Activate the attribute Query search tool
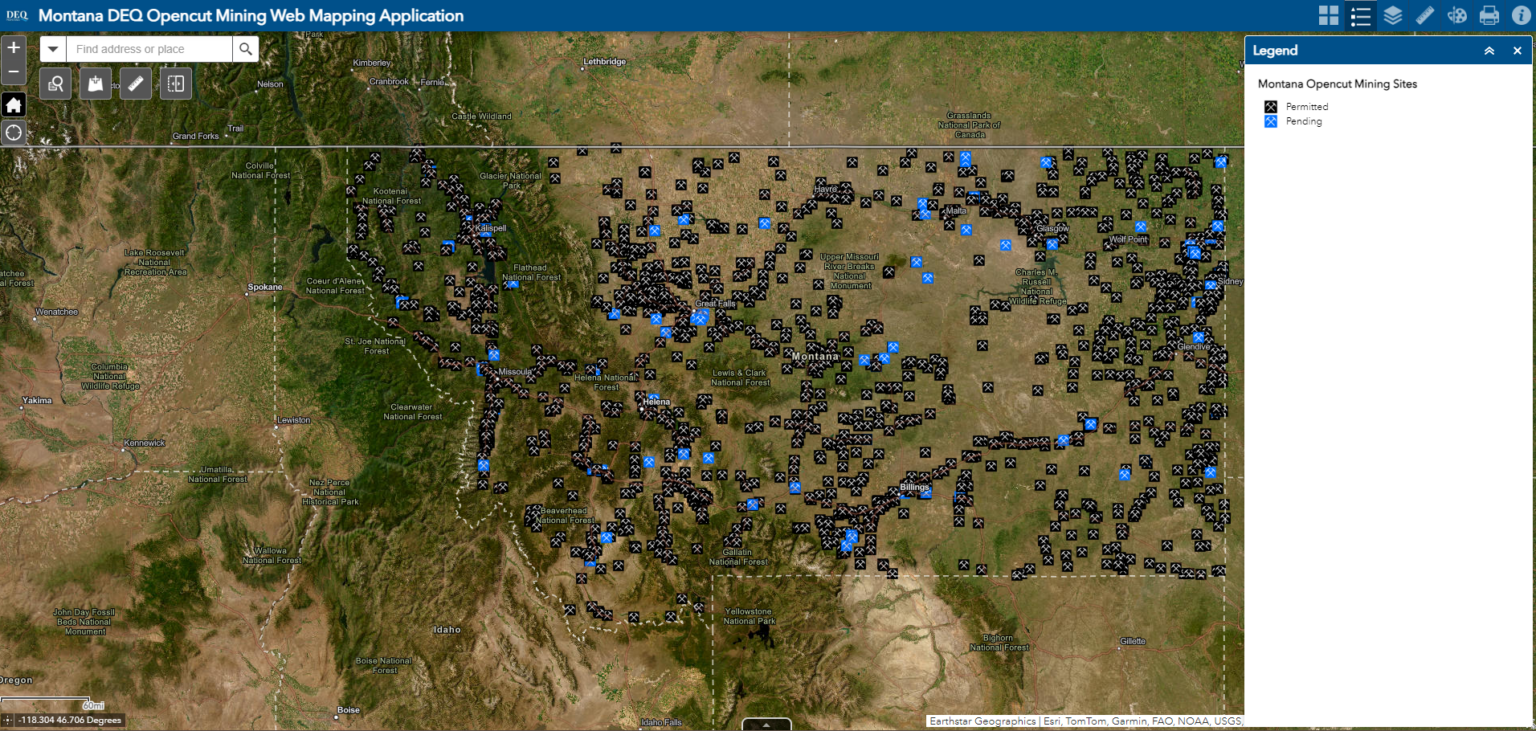 point(55,83)
